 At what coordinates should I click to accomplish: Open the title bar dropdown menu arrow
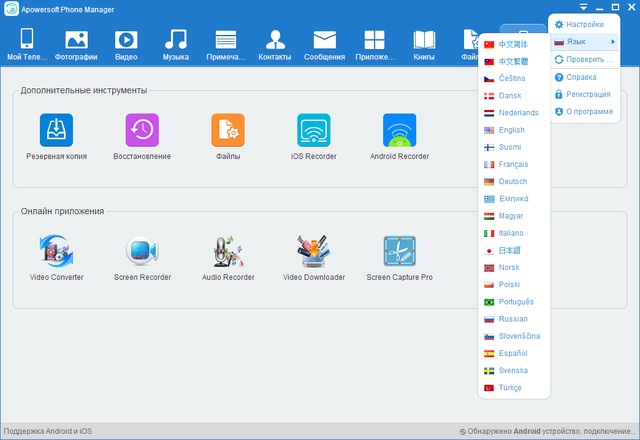583,8
